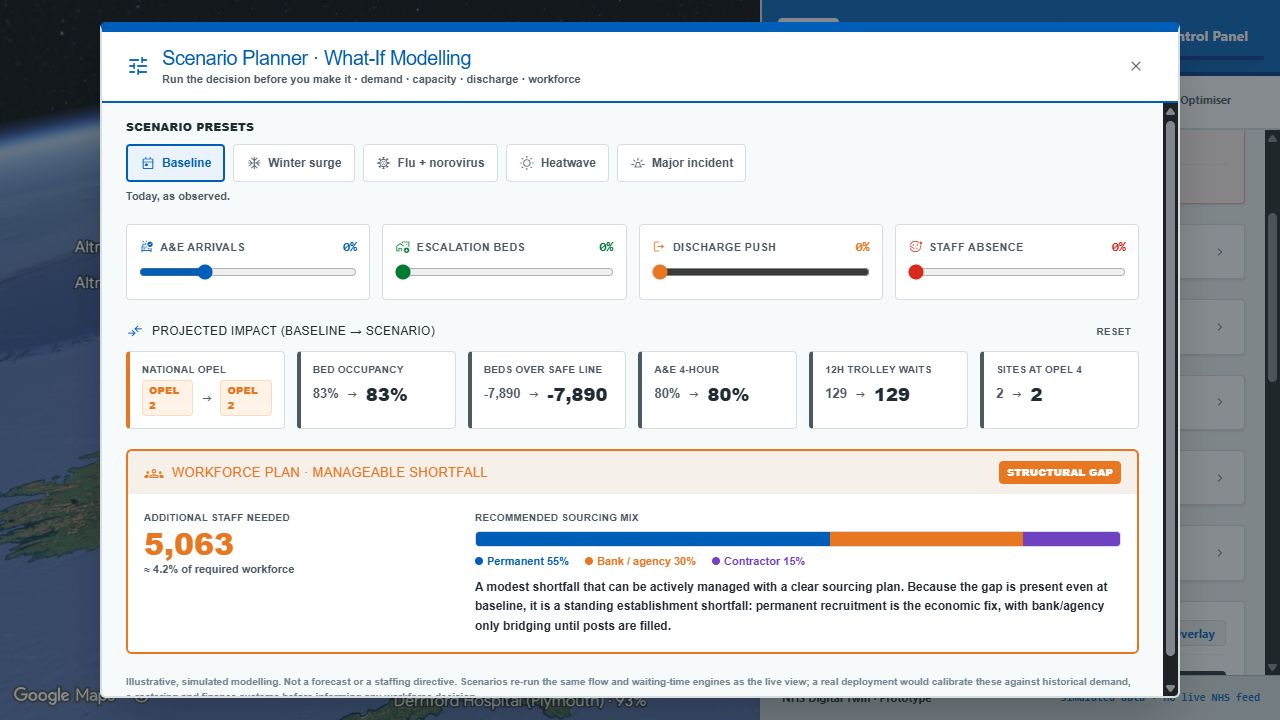Screen dimensions: 1280x720
Task: Click the snowflake icon on Winter surge
Action: tap(254, 163)
